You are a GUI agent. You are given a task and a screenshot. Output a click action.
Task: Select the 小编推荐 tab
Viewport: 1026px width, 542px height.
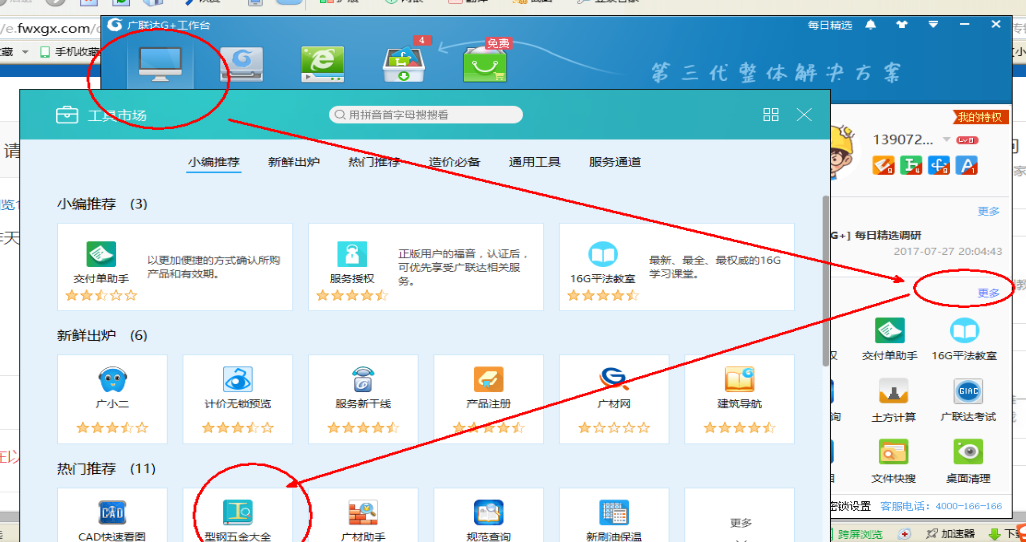tap(214, 162)
